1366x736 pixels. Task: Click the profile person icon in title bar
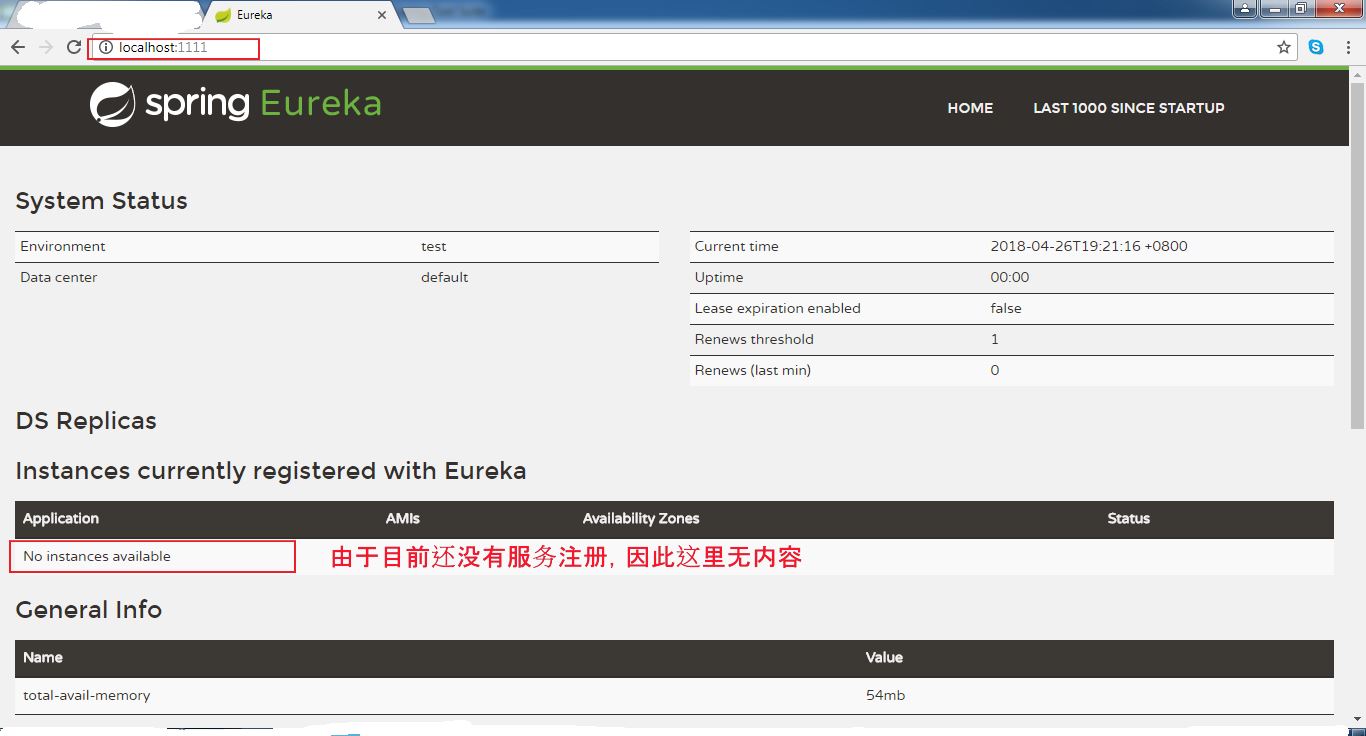[1243, 8]
